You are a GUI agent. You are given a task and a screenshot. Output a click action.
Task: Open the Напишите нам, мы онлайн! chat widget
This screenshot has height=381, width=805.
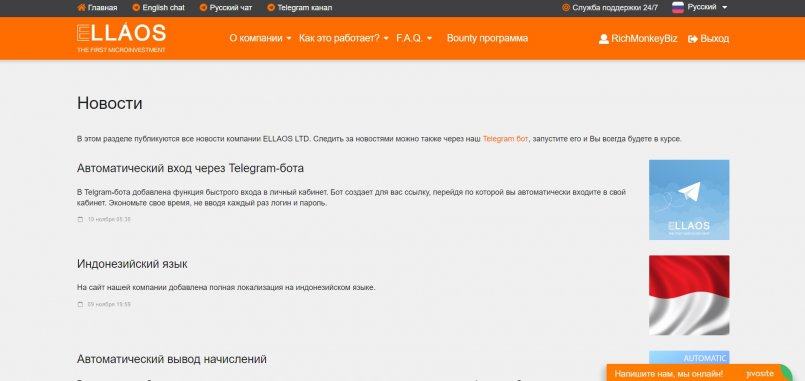(699, 373)
